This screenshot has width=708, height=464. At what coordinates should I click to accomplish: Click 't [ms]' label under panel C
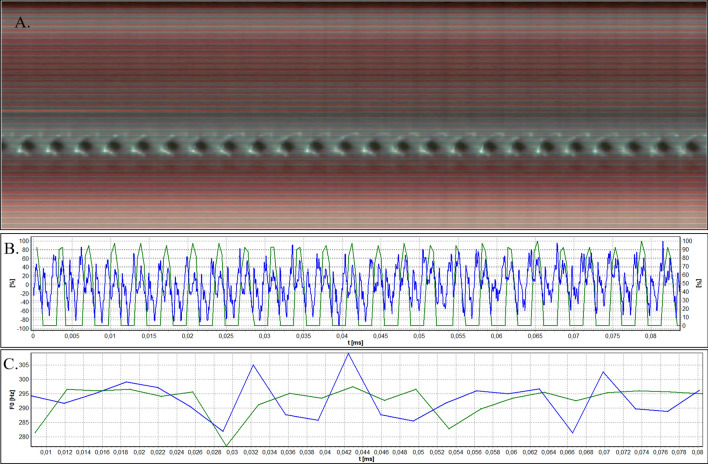coord(366,459)
